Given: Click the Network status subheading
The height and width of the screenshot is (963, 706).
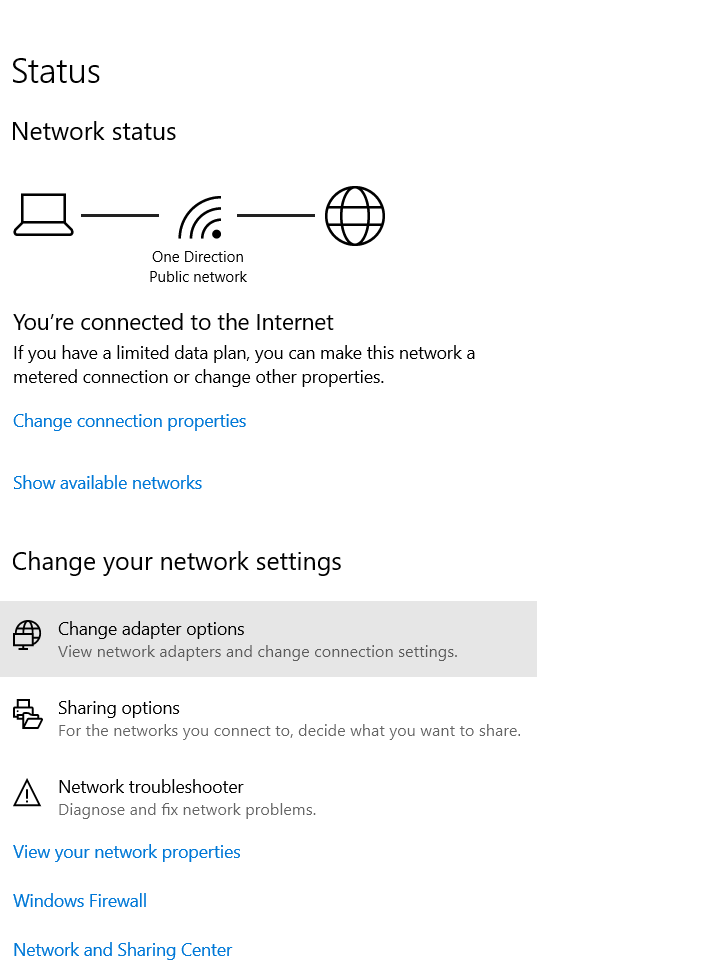Looking at the screenshot, I should [94, 132].
